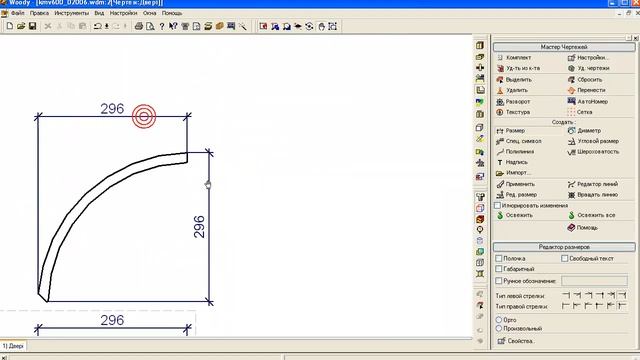Click the top 296 dimension label
Screen dimensions: 640x360
[112, 109]
